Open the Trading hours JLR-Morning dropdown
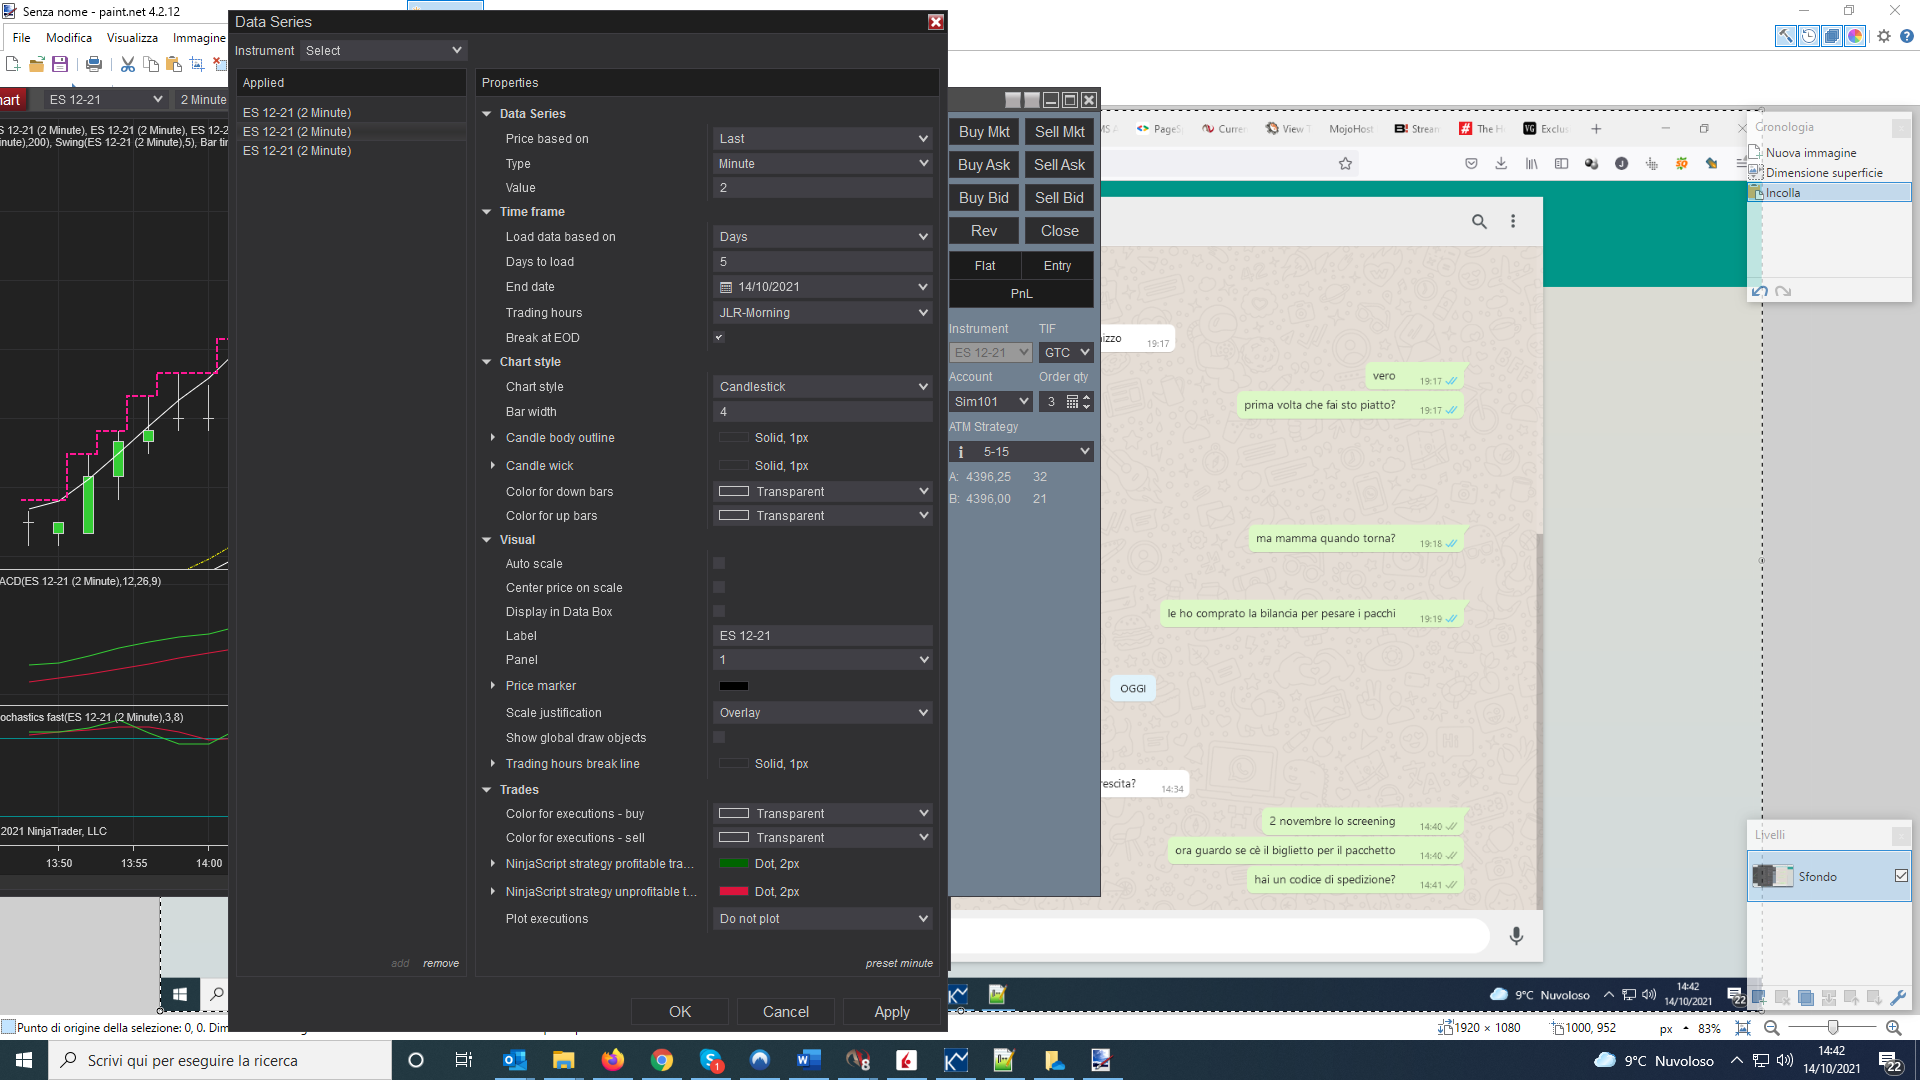The image size is (1920, 1080). [x=823, y=313]
